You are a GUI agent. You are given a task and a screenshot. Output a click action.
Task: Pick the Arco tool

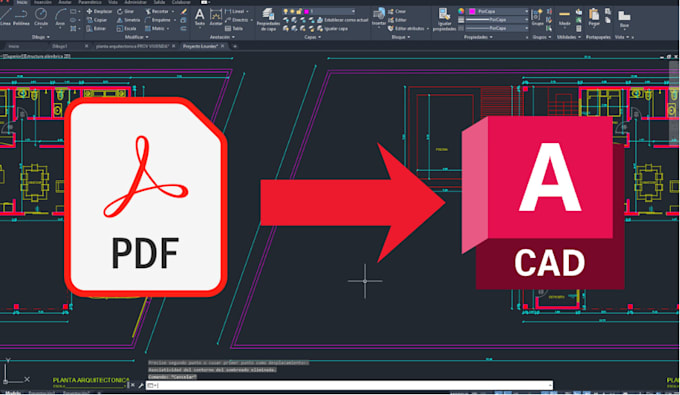click(x=60, y=17)
